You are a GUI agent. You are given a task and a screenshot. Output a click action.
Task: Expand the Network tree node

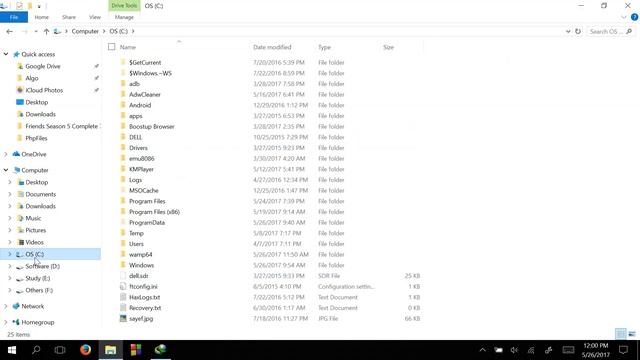[6, 306]
